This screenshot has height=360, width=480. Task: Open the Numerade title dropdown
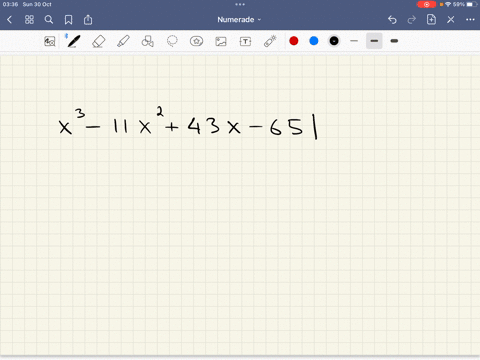click(x=239, y=20)
